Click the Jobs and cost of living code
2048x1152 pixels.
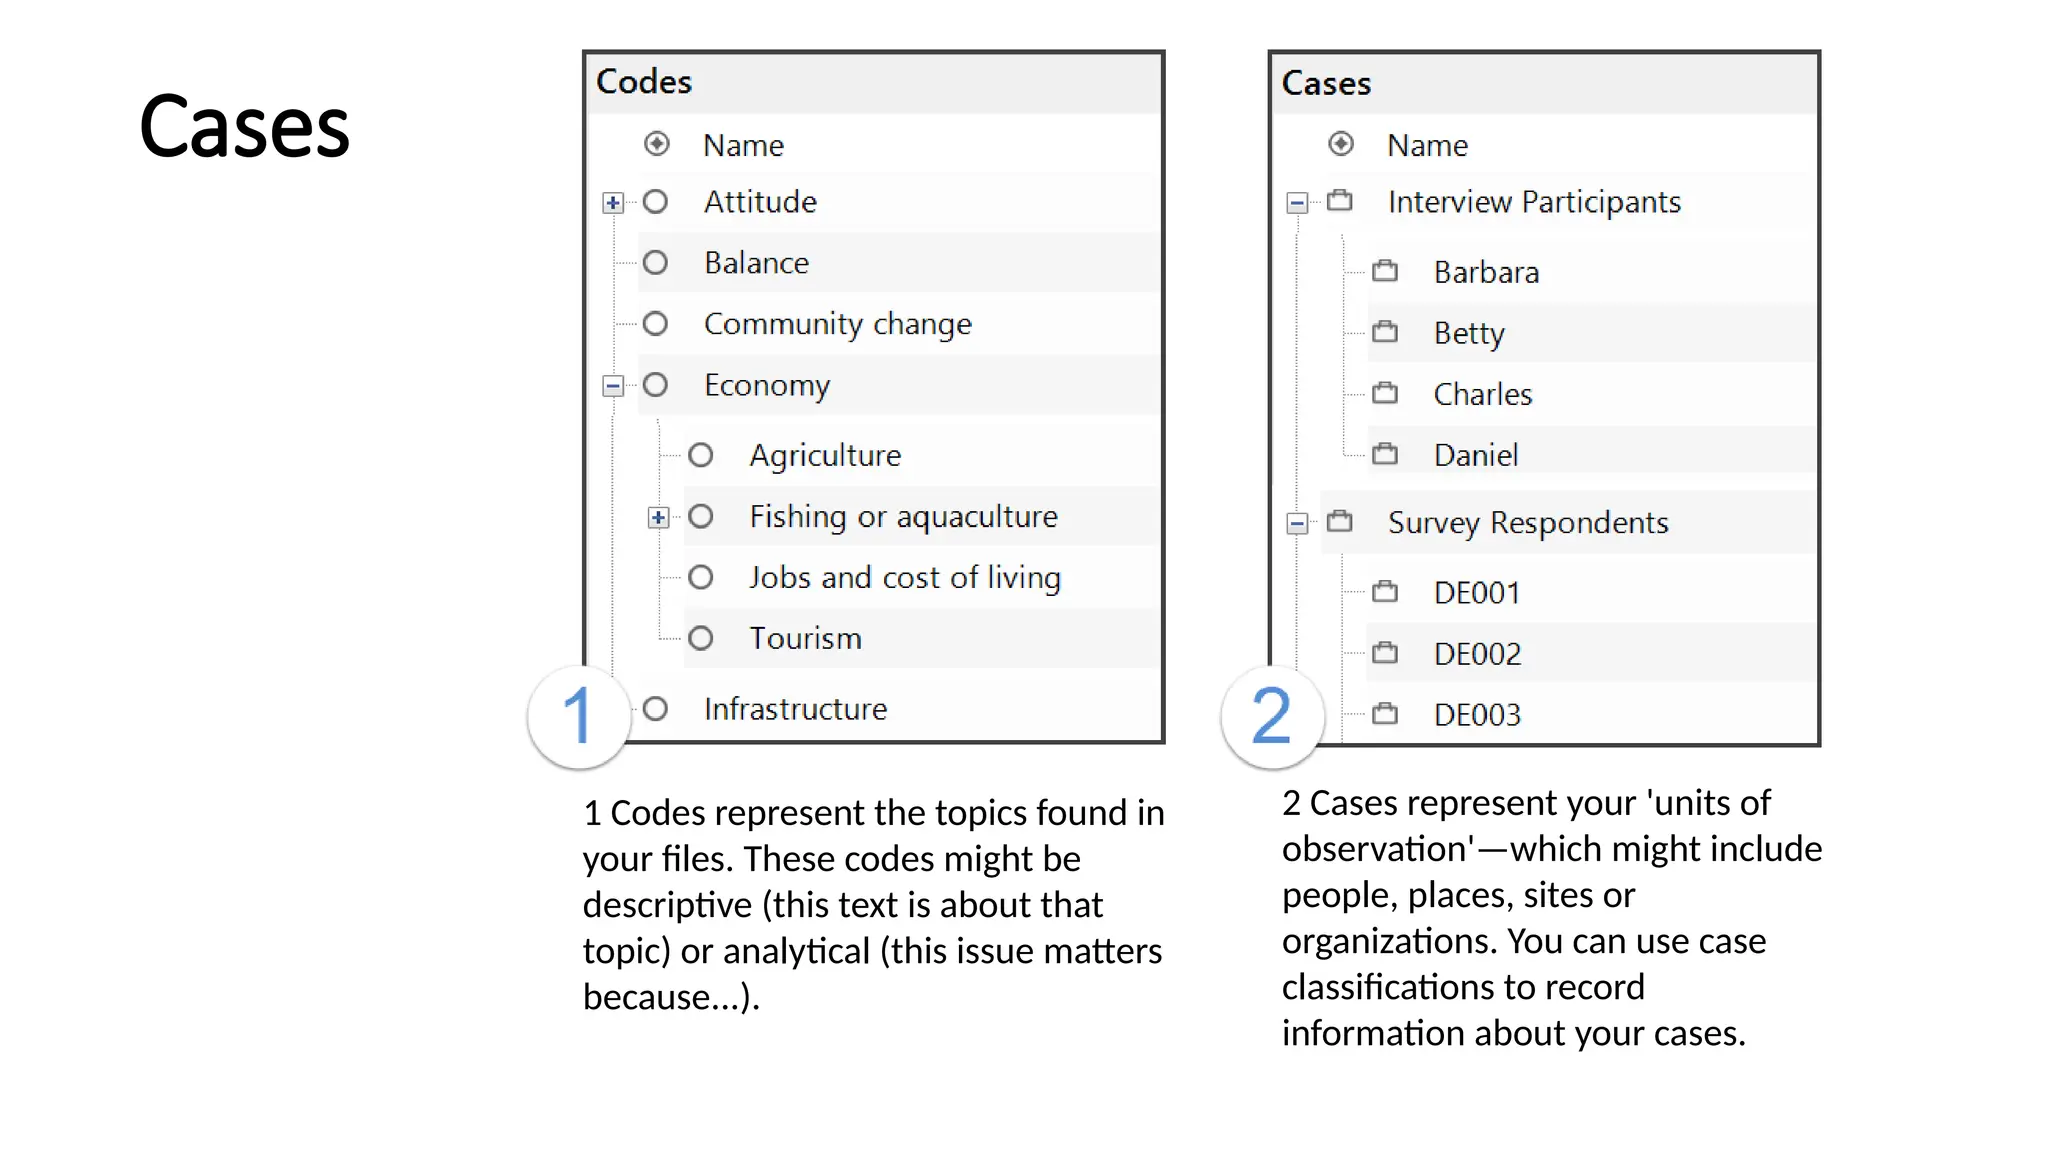click(904, 577)
